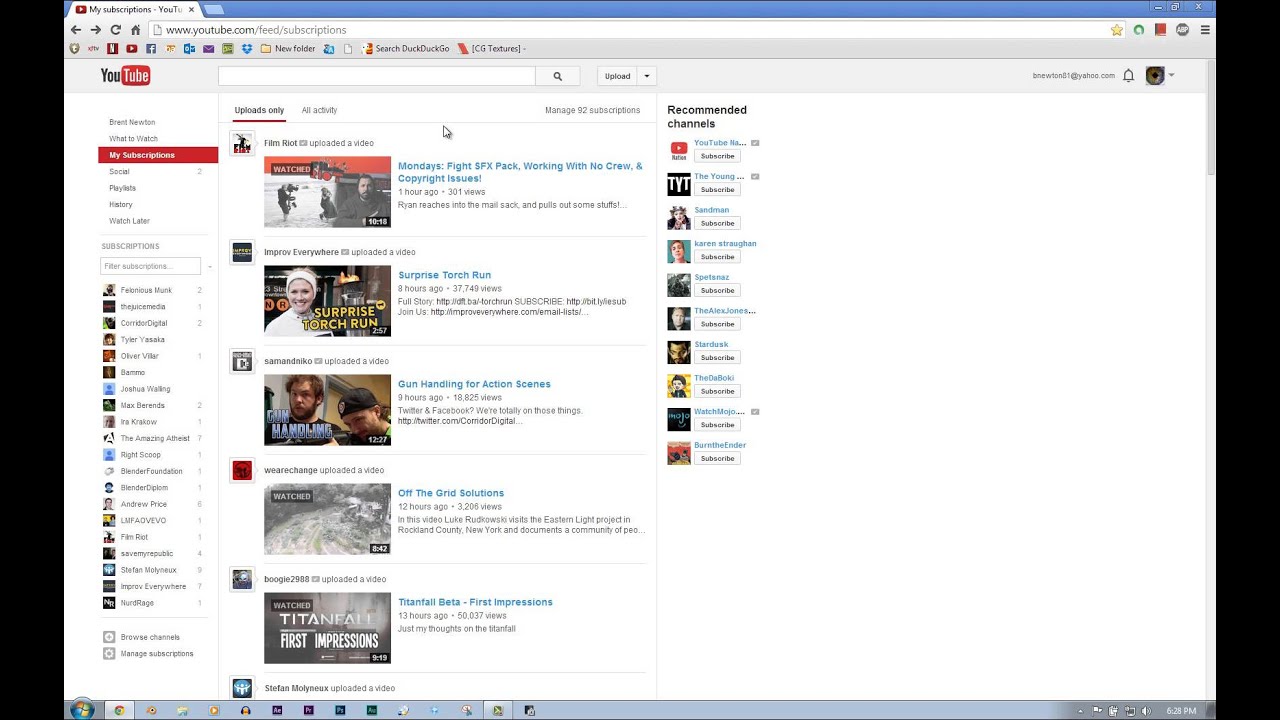Open Off The Grid Solutions video title
This screenshot has height=720, width=1280.
coord(451,493)
